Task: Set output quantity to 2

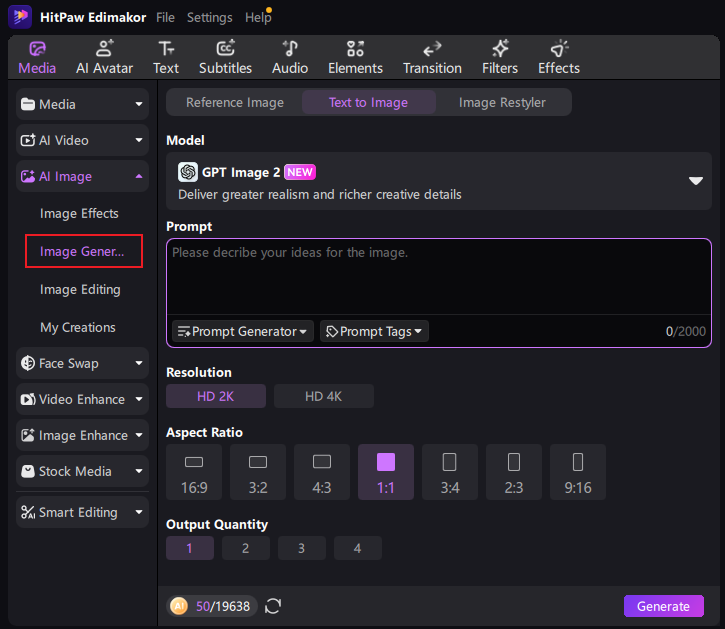Action: pos(246,548)
